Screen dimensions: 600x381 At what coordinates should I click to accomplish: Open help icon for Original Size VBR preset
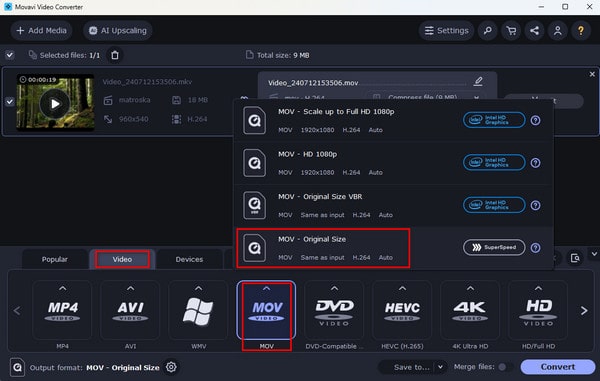click(x=535, y=205)
